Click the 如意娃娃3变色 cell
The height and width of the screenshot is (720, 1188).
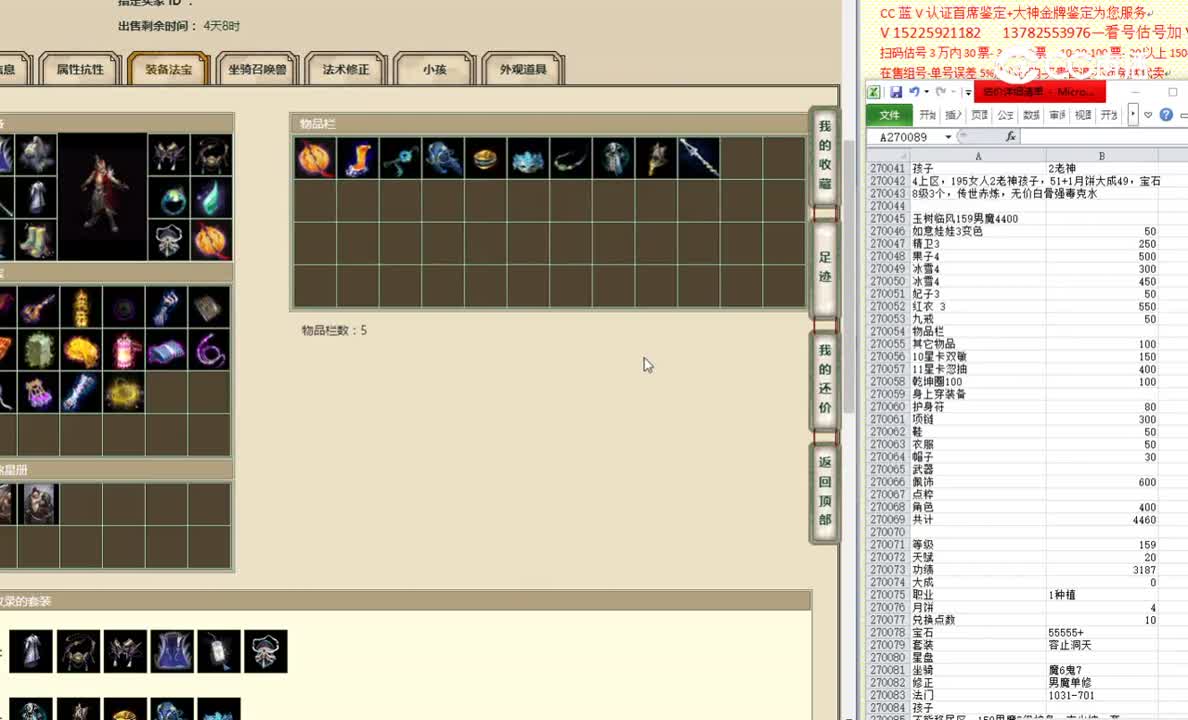(977, 231)
